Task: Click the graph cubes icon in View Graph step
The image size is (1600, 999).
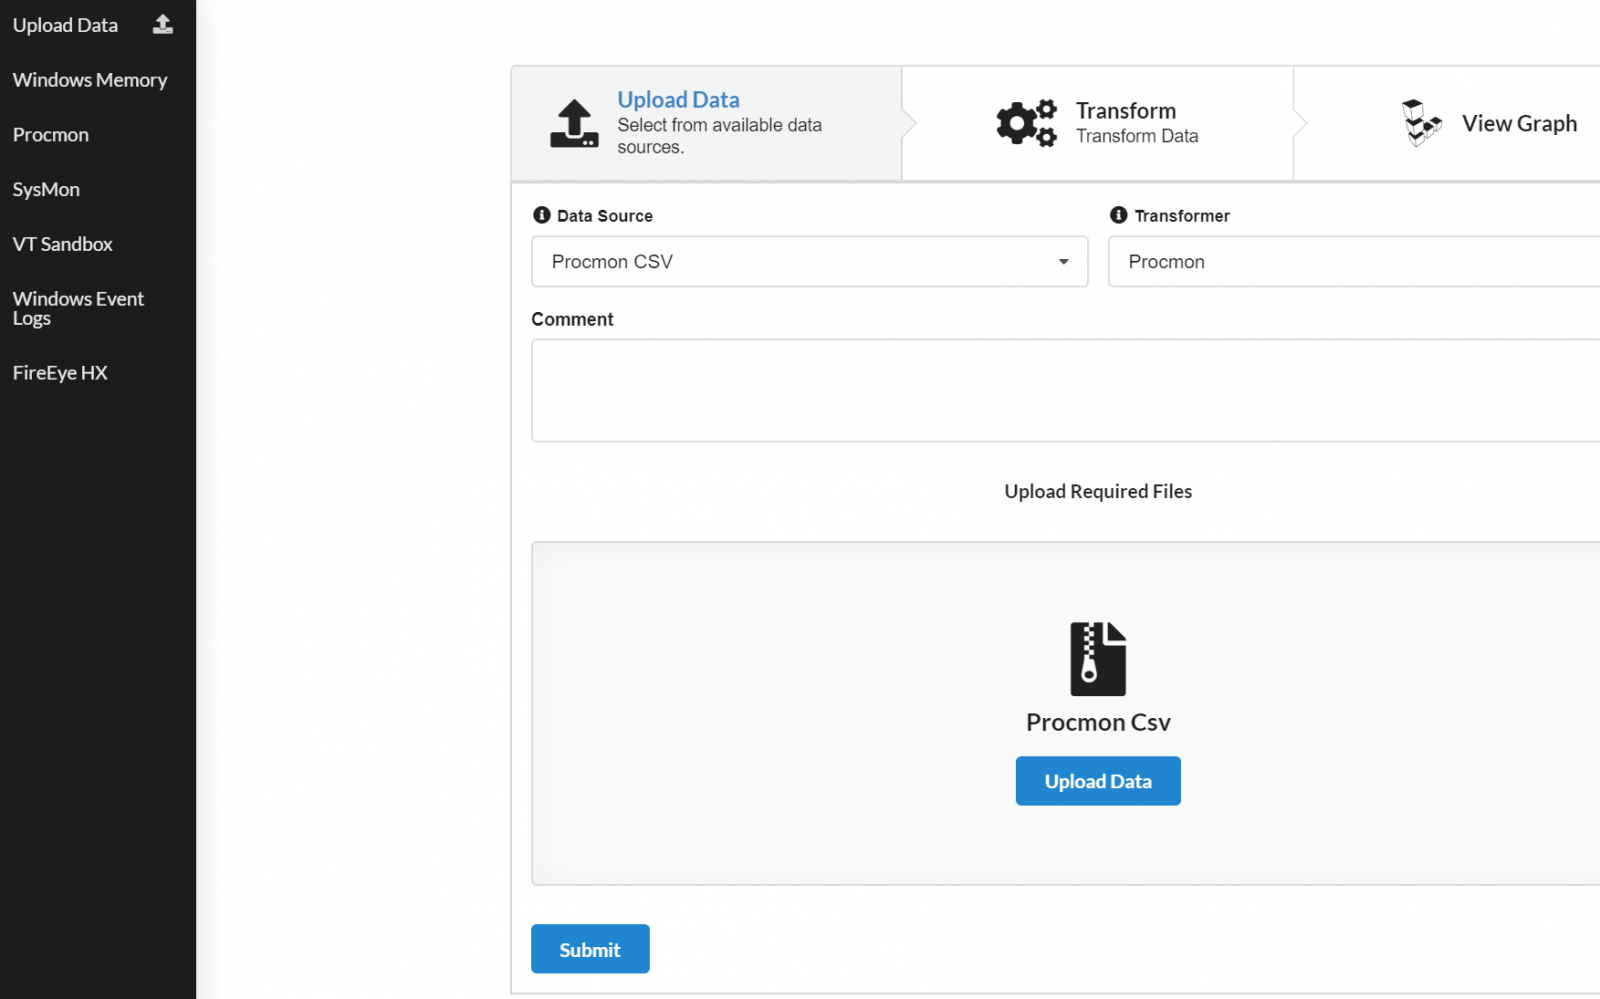Action: [x=1421, y=123]
